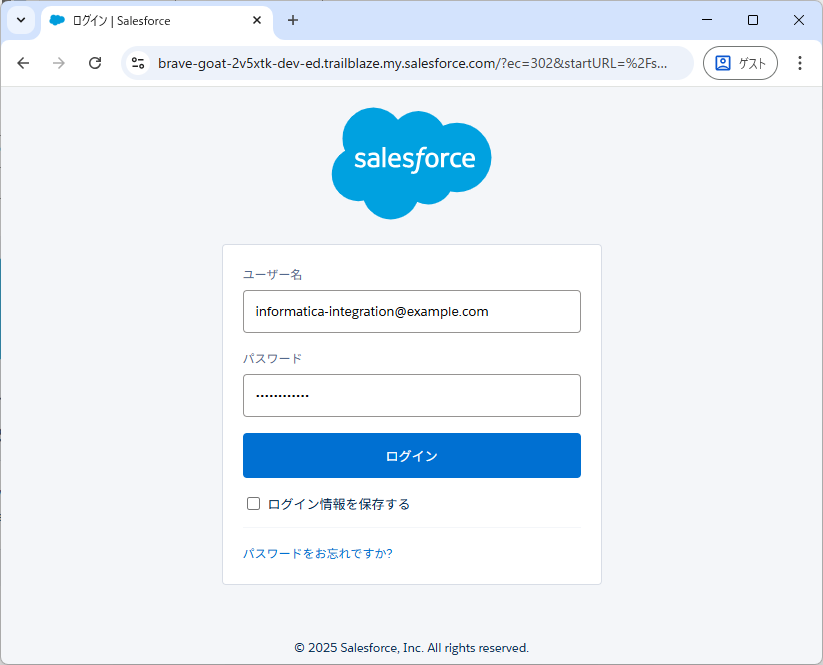Image resolution: width=823 pixels, height=665 pixels.
Task: Click the address bar URL
Action: point(413,64)
